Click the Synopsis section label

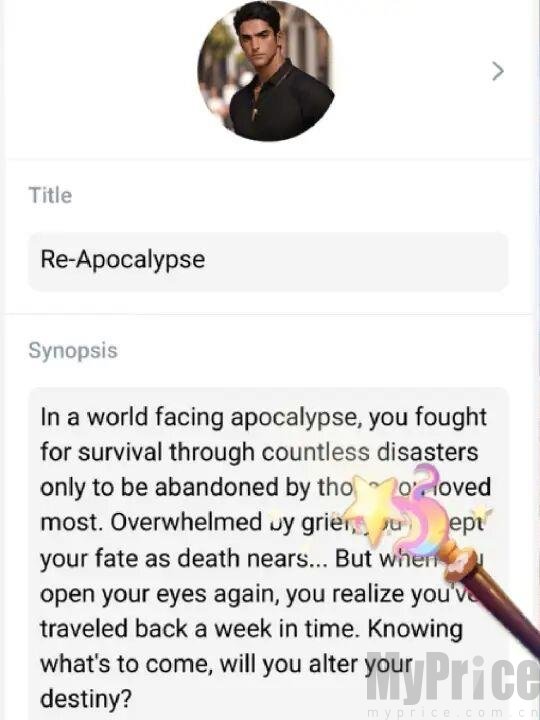tap(73, 350)
